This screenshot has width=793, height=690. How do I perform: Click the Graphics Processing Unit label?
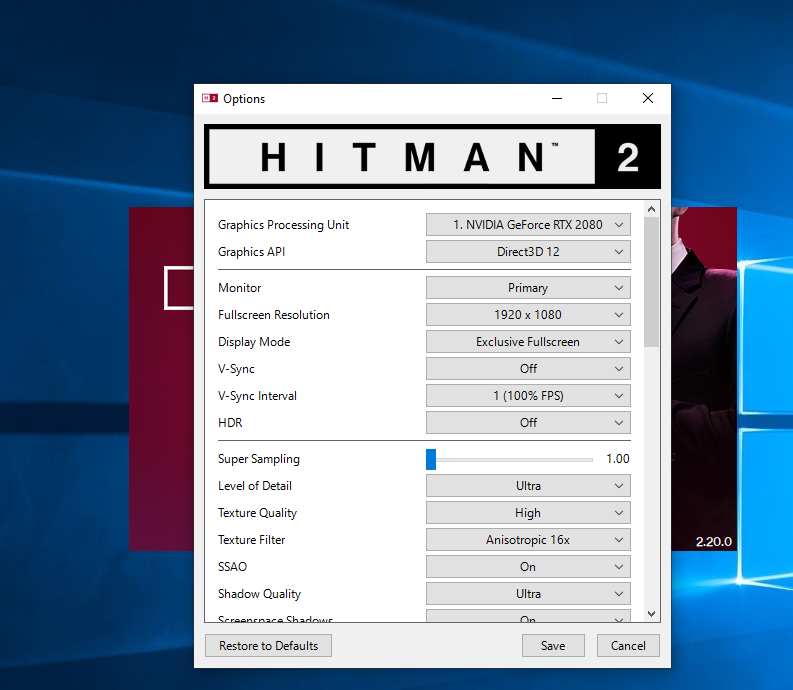click(x=283, y=225)
